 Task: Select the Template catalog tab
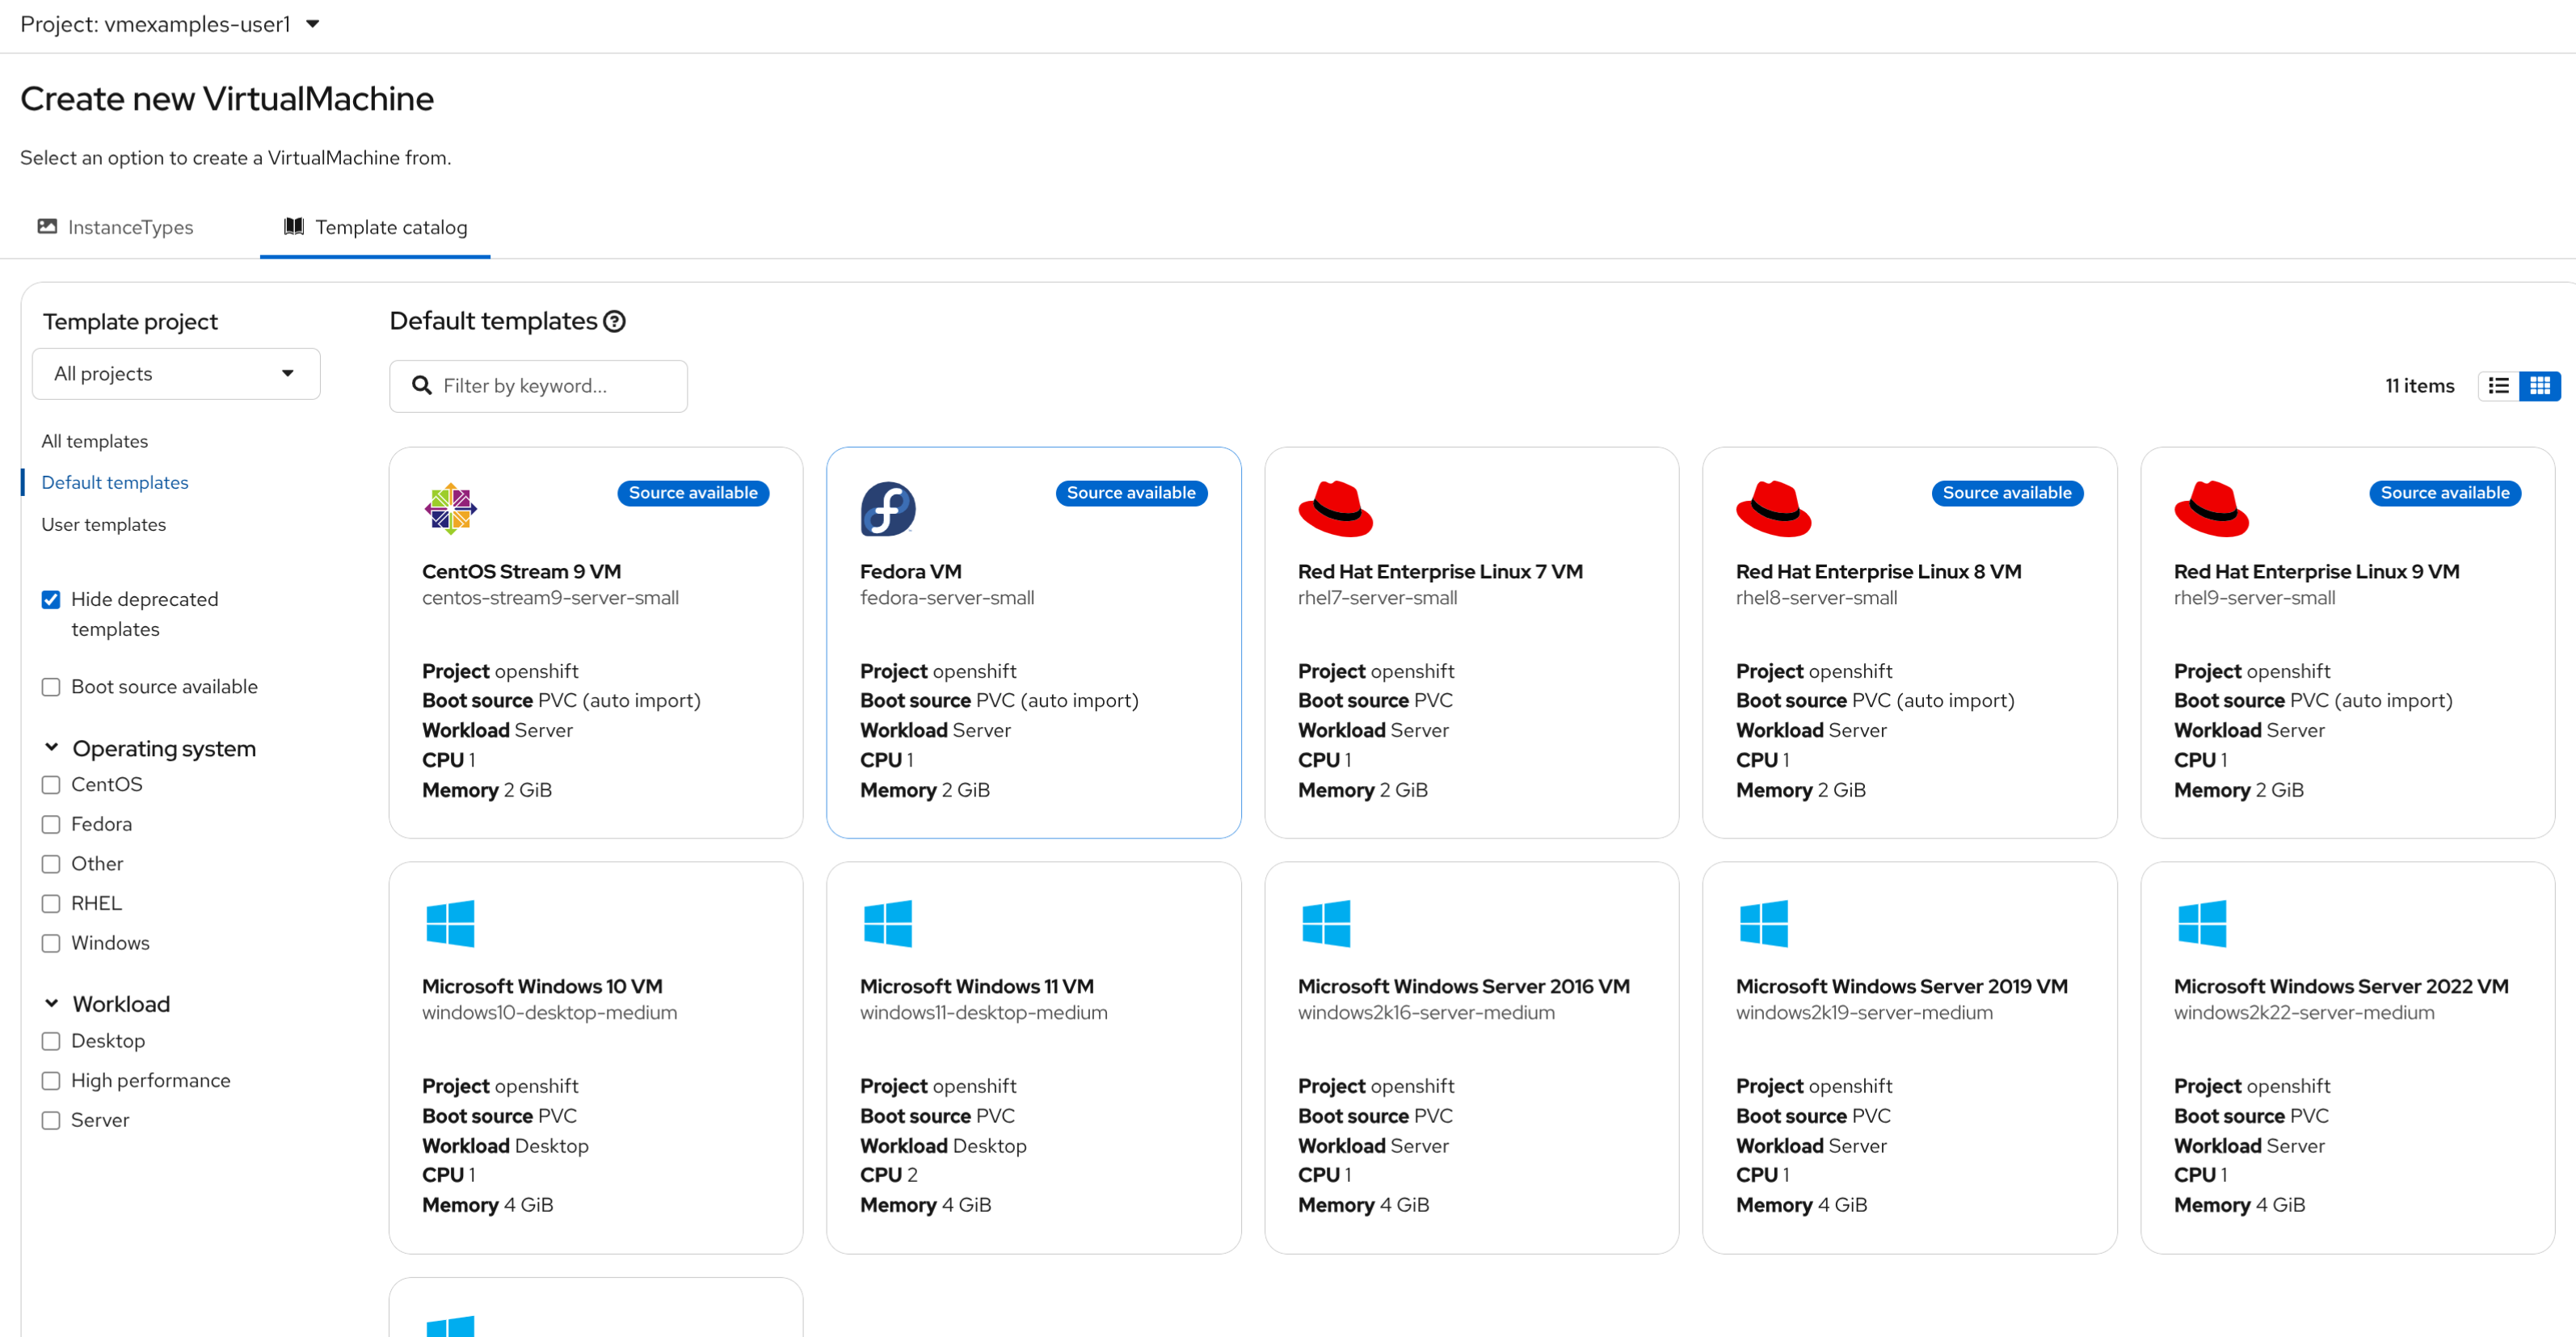tap(390, 227)
